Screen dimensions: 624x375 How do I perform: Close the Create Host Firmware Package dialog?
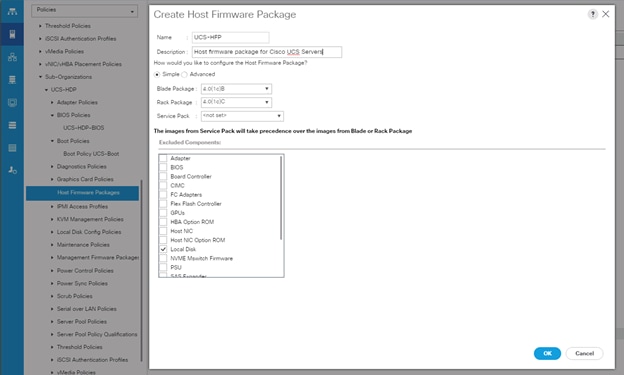606,14
